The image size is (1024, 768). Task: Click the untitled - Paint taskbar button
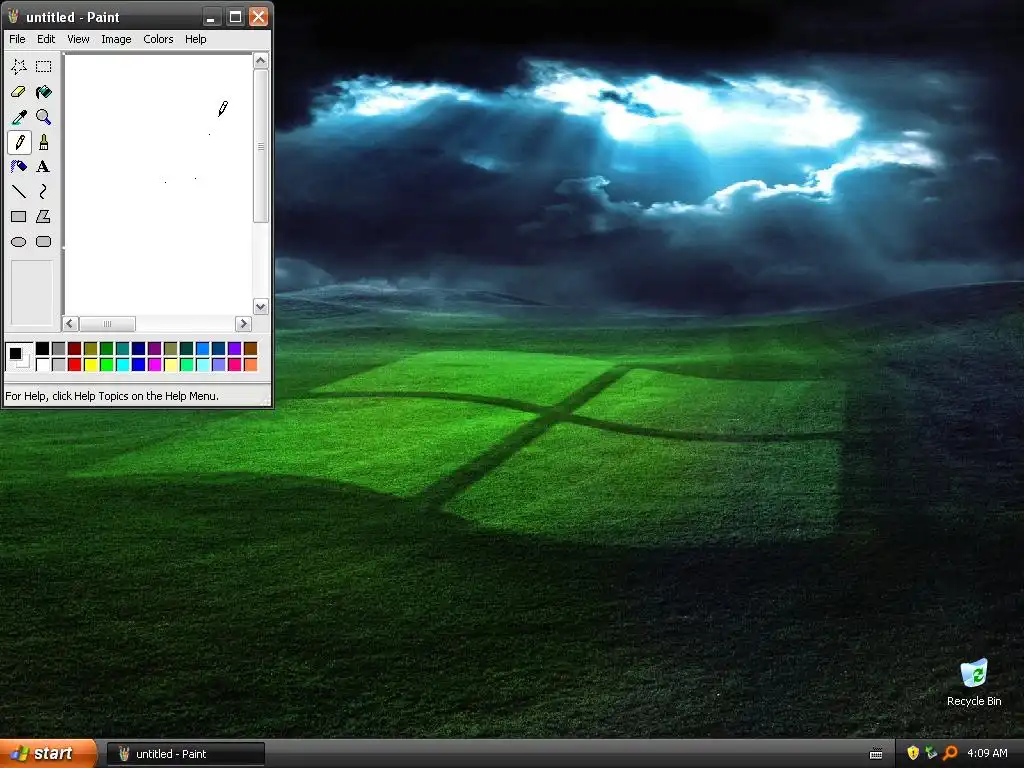pos(186,754)
